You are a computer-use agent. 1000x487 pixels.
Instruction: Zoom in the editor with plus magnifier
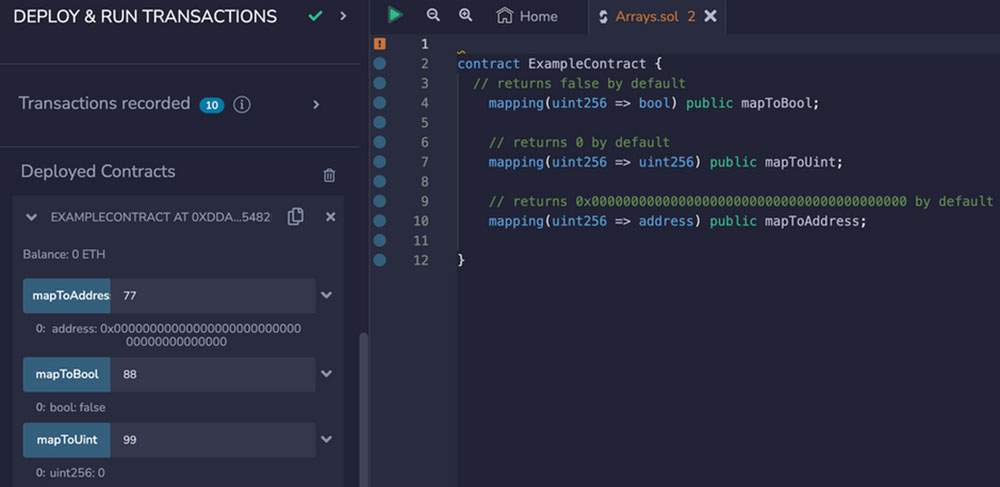(466, 15)
